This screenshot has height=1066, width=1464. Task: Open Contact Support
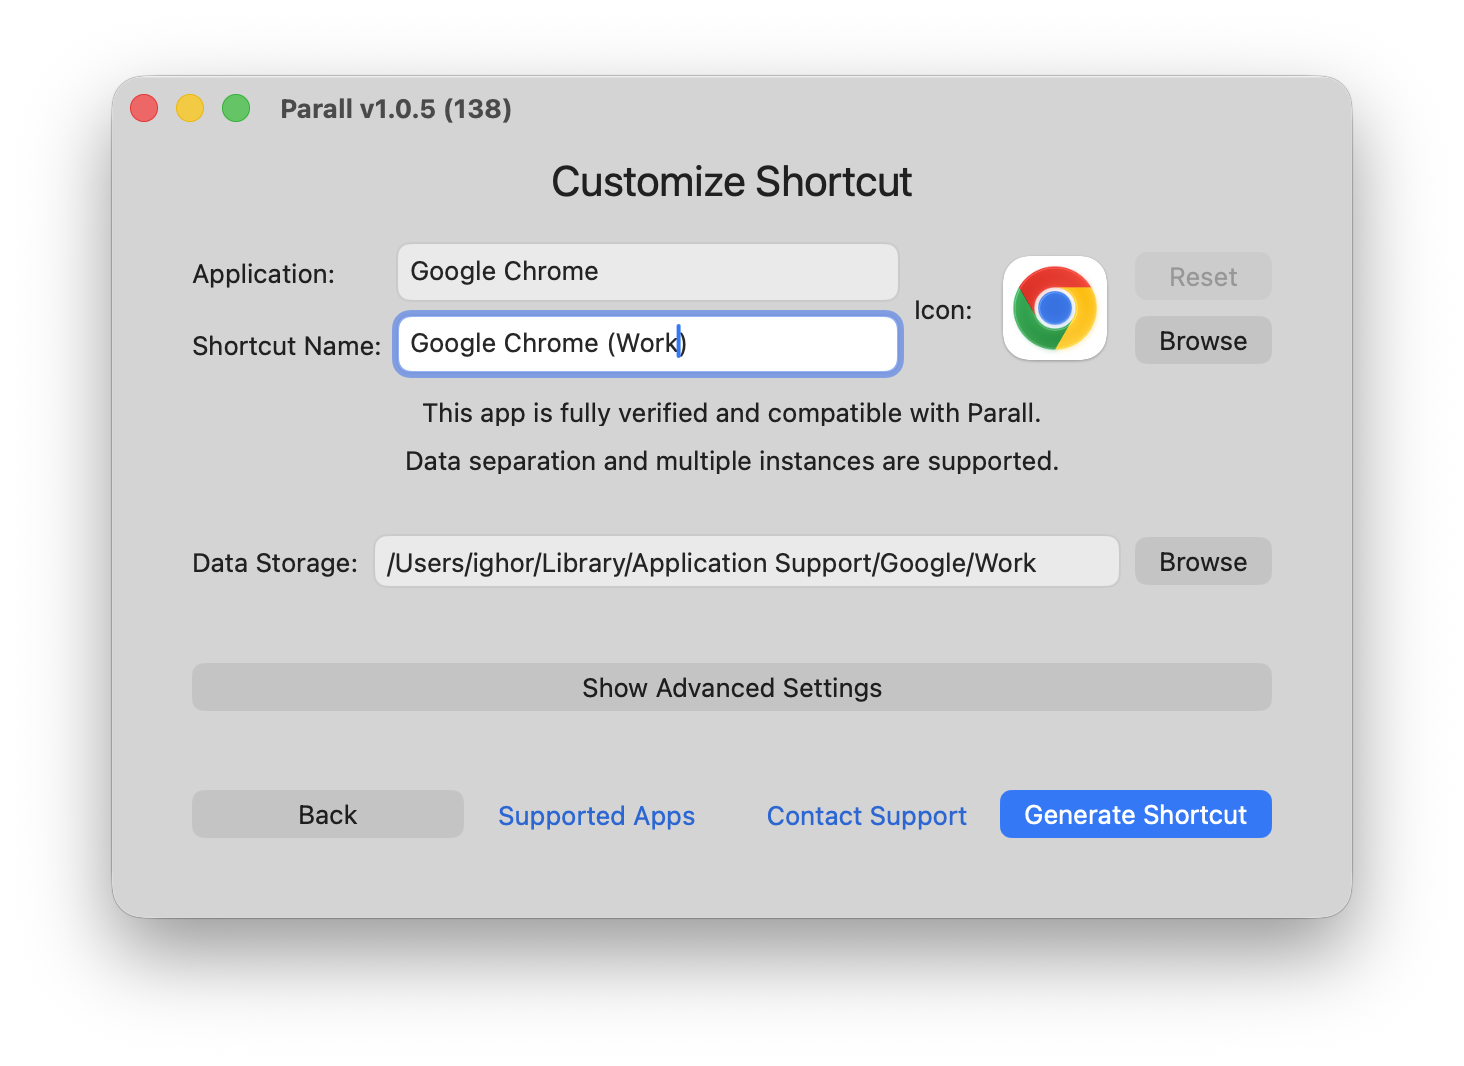pyautogui.click(x=866, y=815)
